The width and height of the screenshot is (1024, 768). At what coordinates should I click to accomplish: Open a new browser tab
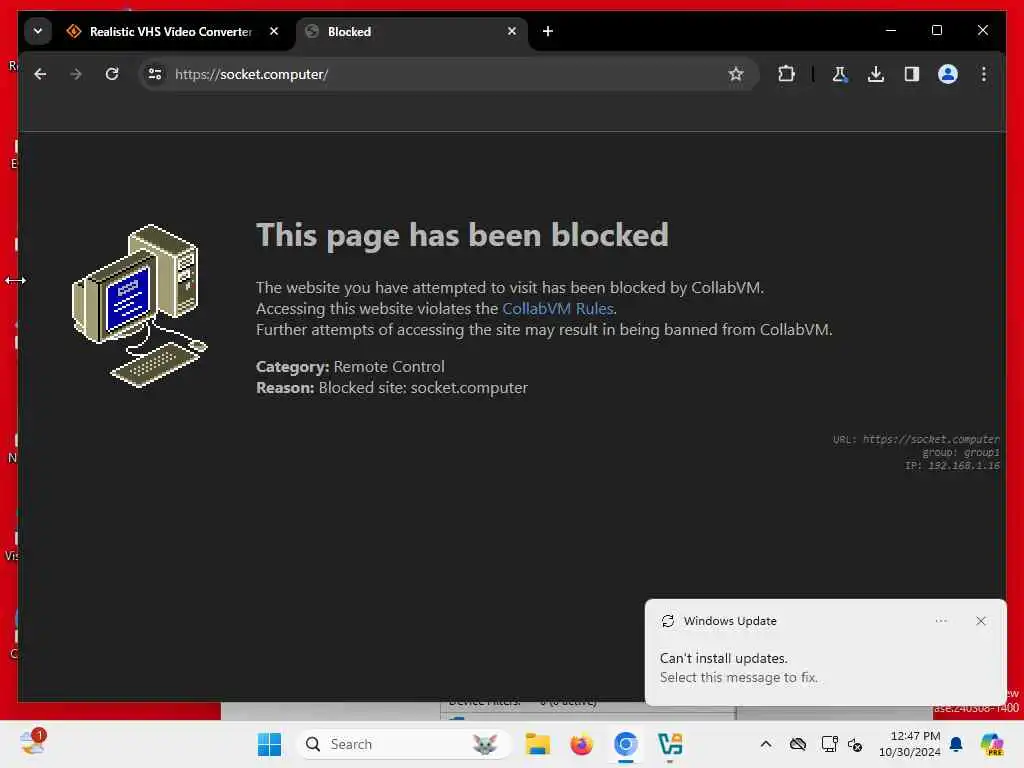coord(548,31)
